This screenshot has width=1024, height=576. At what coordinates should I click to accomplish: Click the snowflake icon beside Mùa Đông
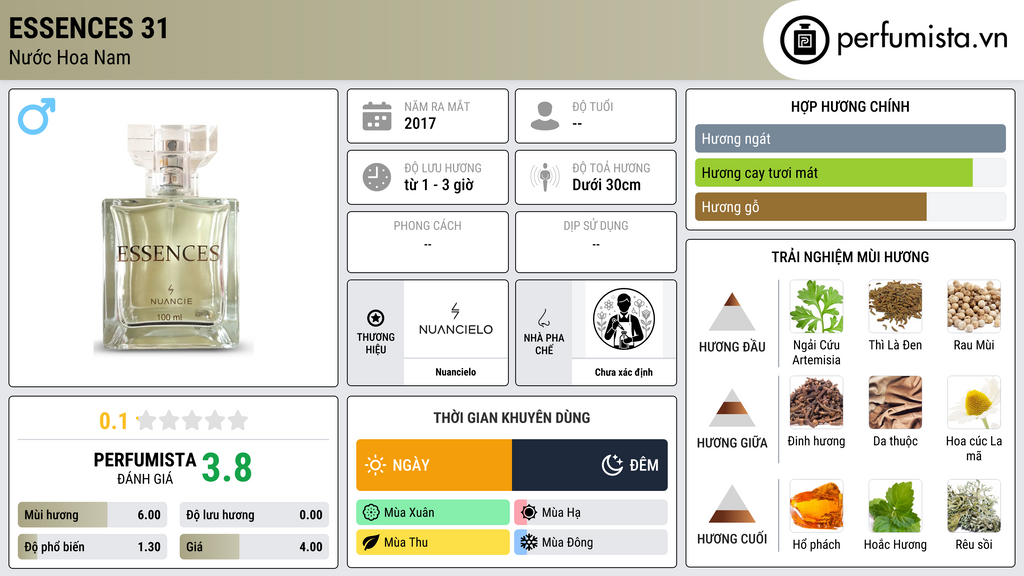point(529,542)
